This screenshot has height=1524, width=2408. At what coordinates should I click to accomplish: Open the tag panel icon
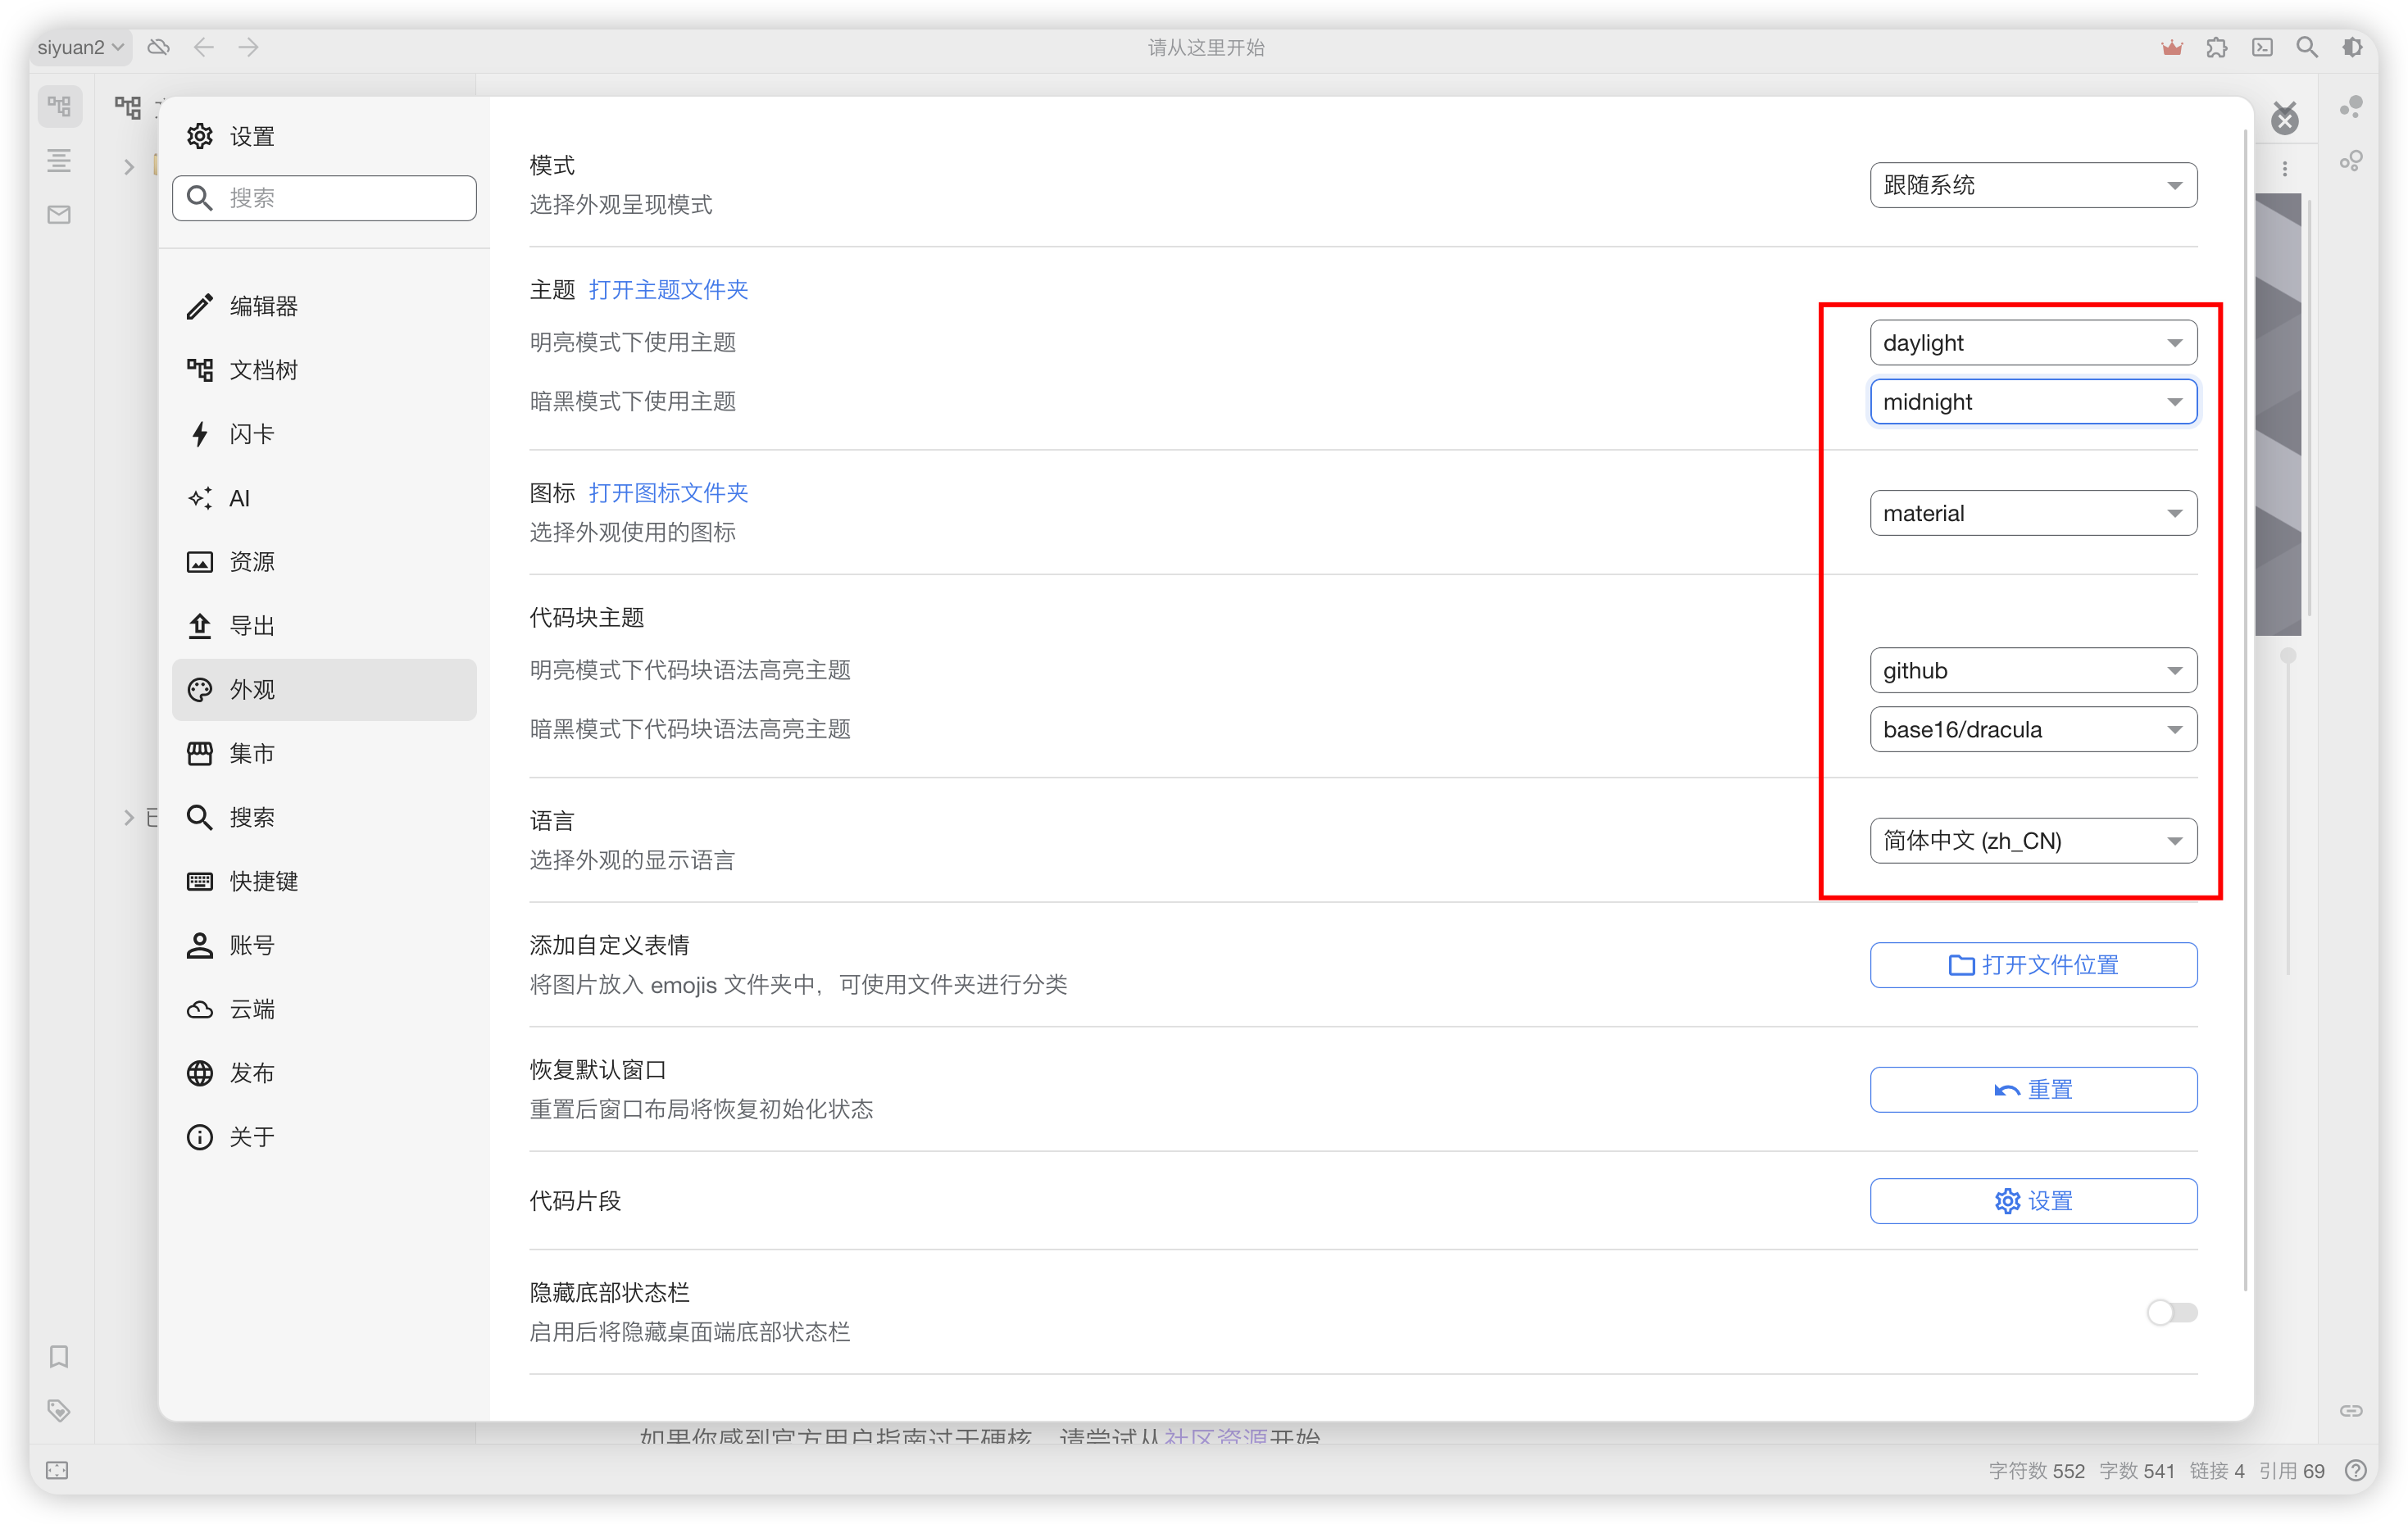(x=58, y=1410)
